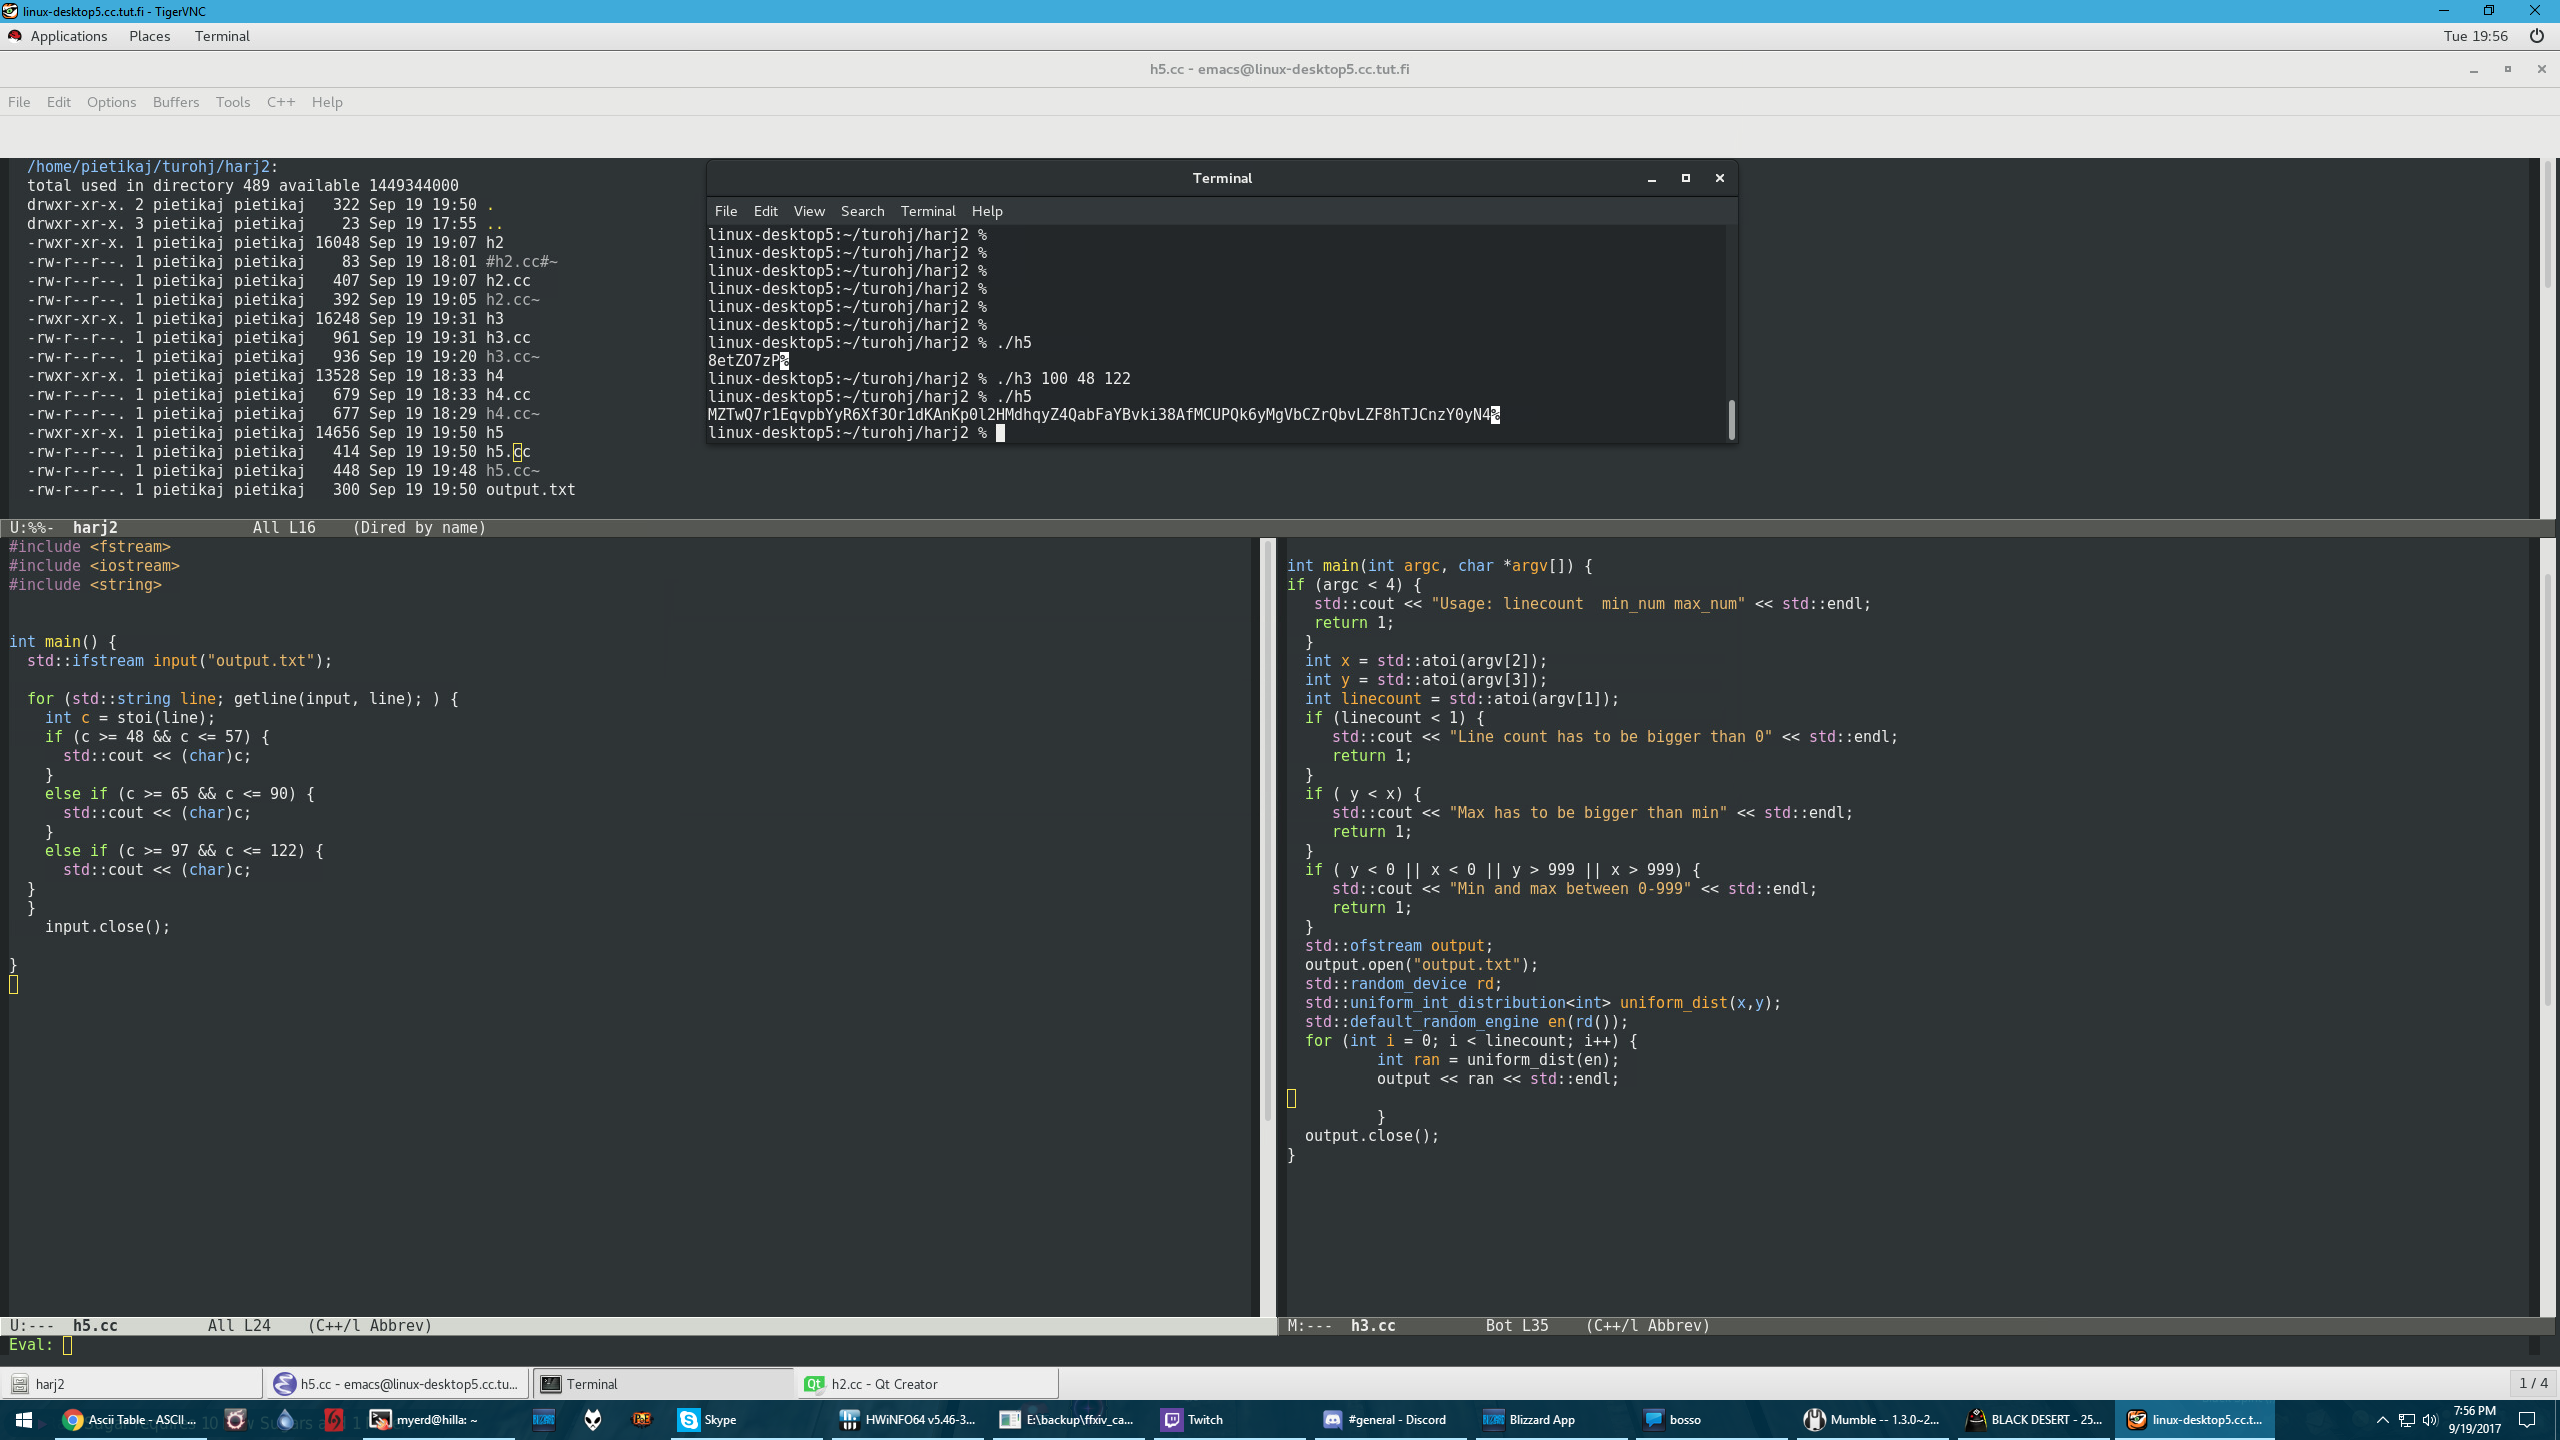Open h3.cc file in dired listing

tap(508, 338)
